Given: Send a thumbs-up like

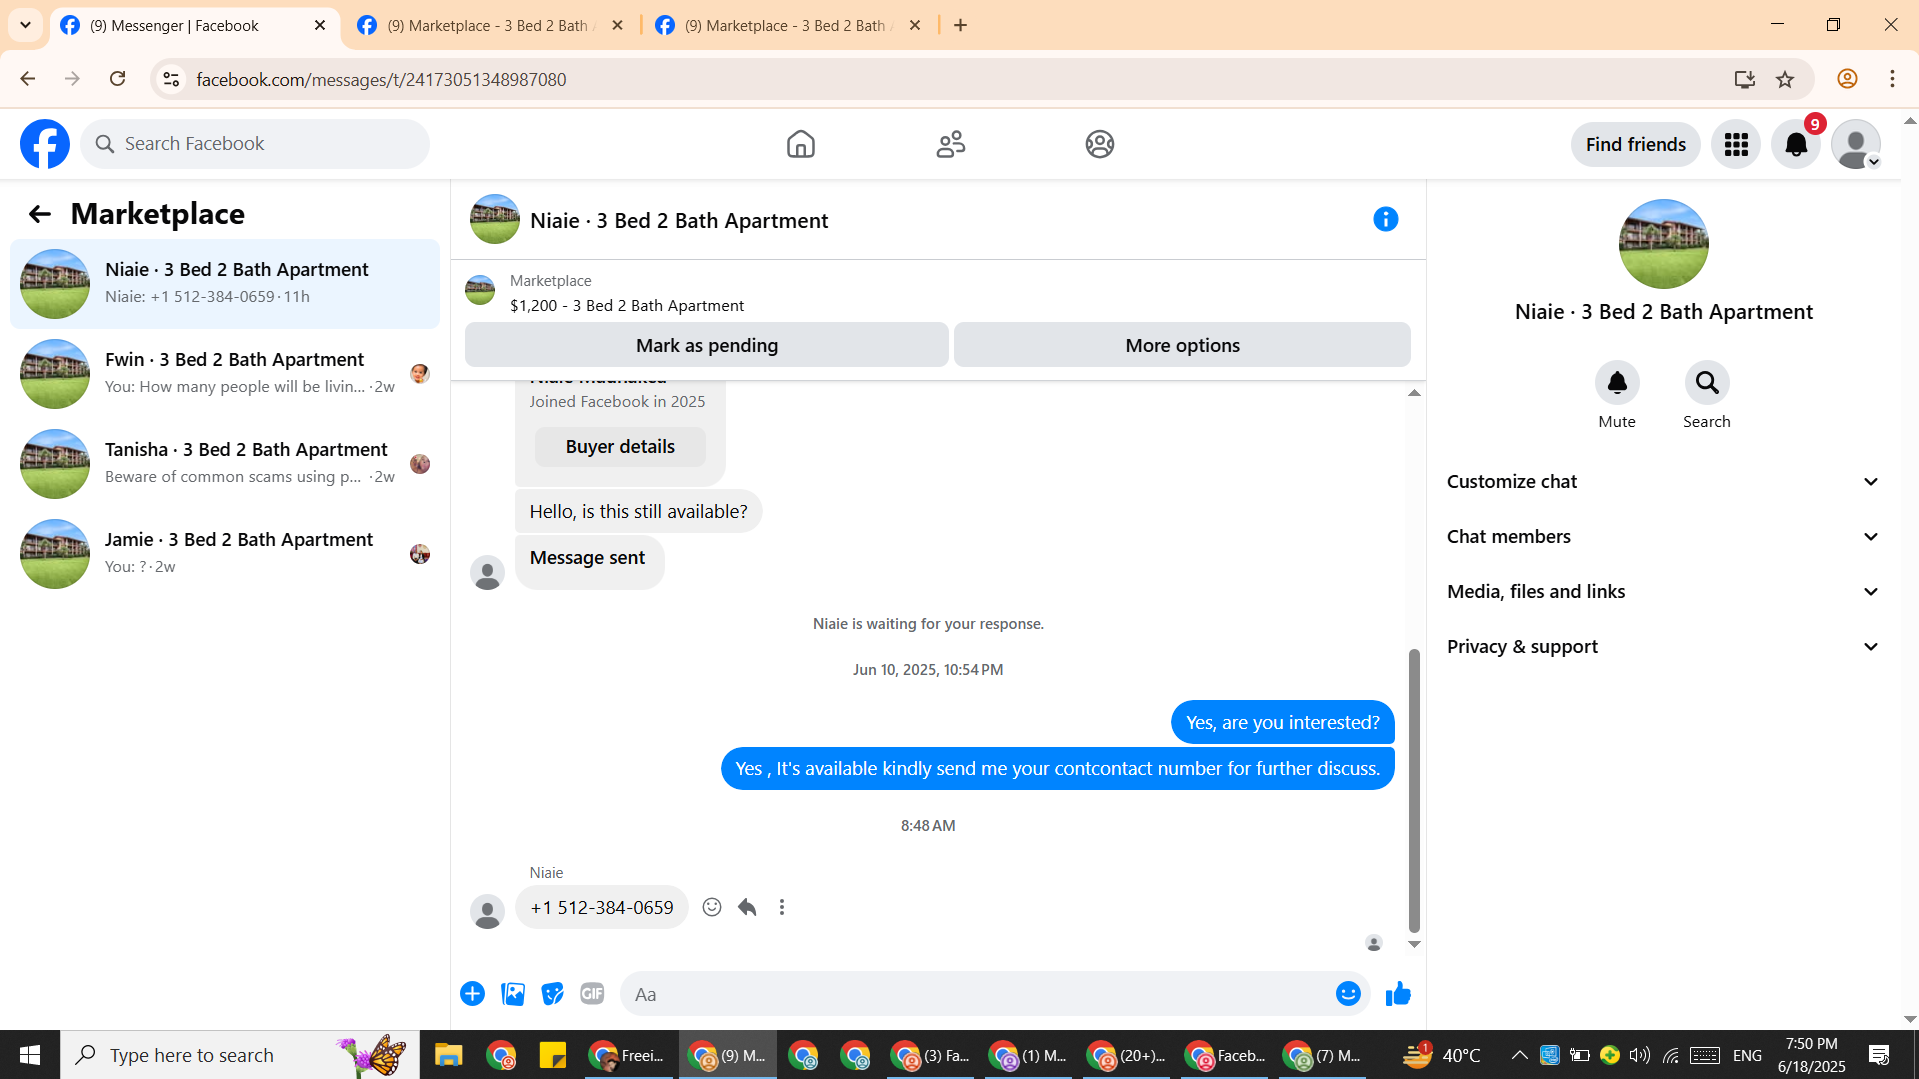Looking at the screenshot, I should click(x=1398, y=994).
